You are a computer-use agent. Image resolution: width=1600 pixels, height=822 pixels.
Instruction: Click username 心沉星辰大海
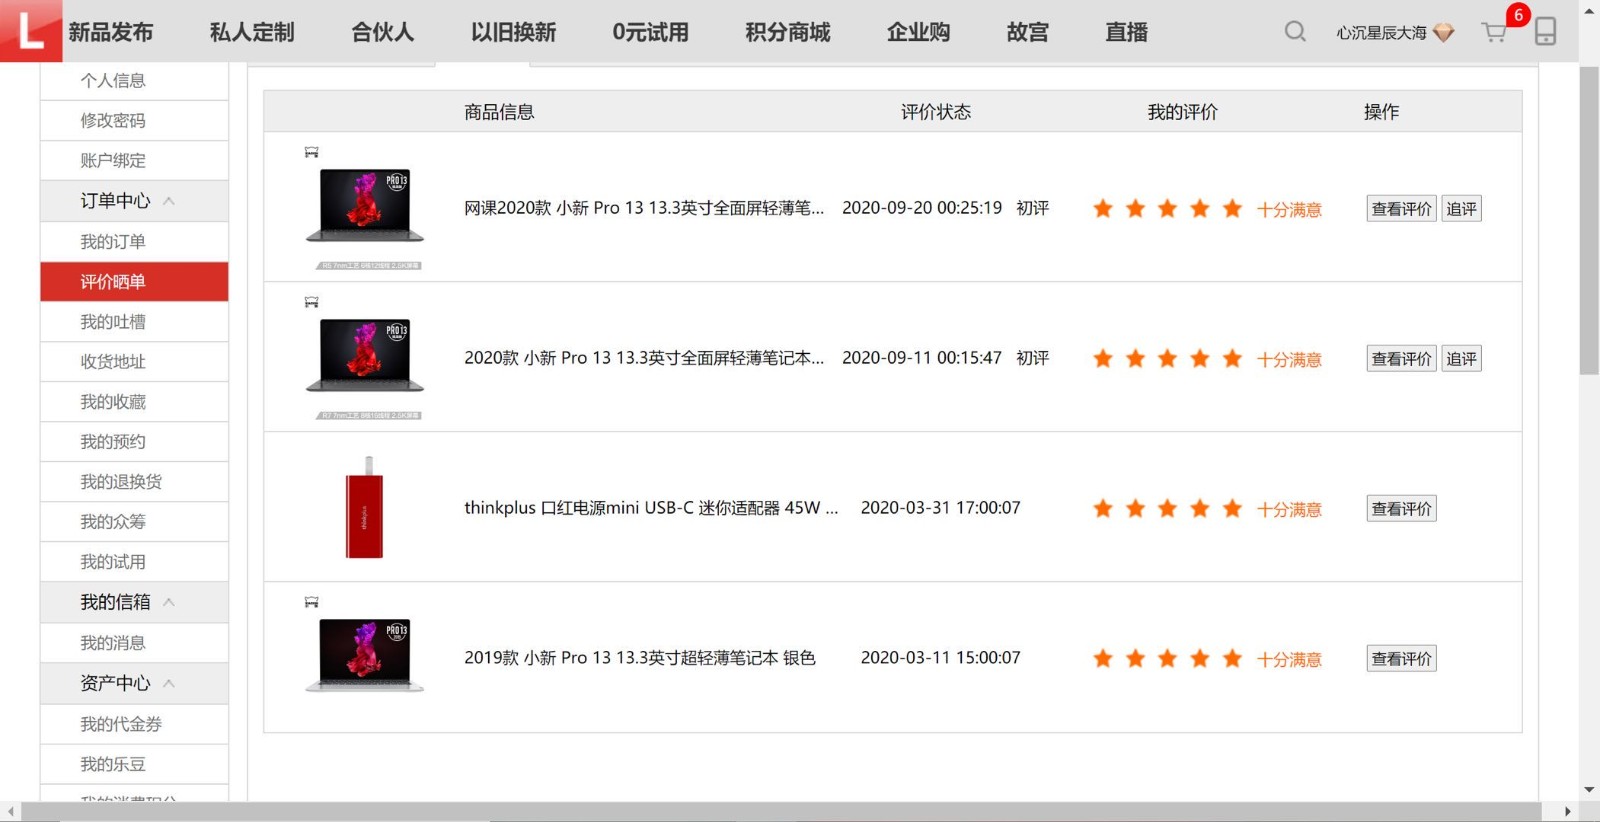tap(1382, 33)
